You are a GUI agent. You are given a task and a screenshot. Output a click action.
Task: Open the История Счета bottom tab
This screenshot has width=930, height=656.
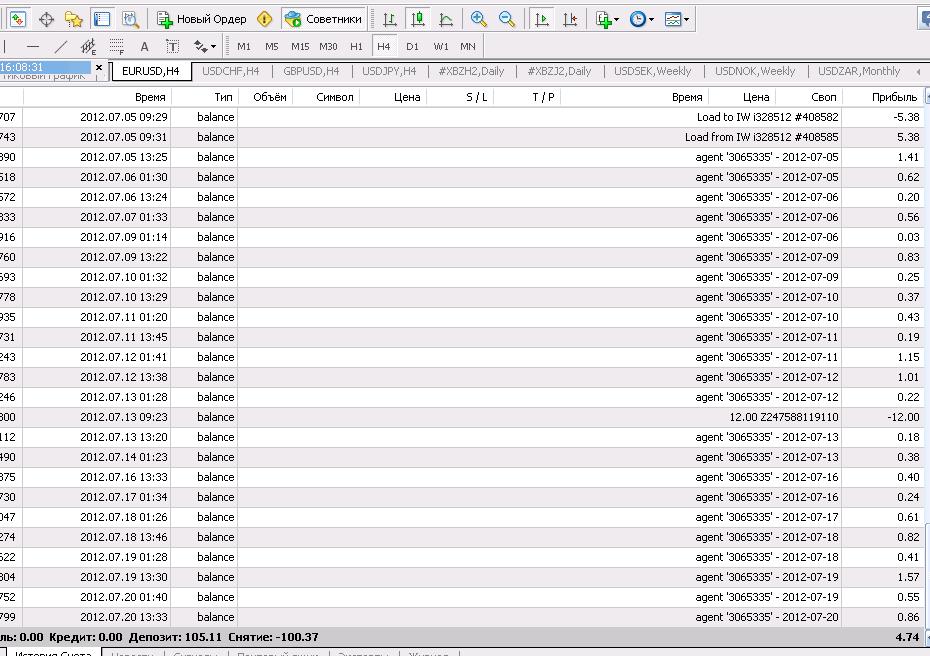pos(53,652)
